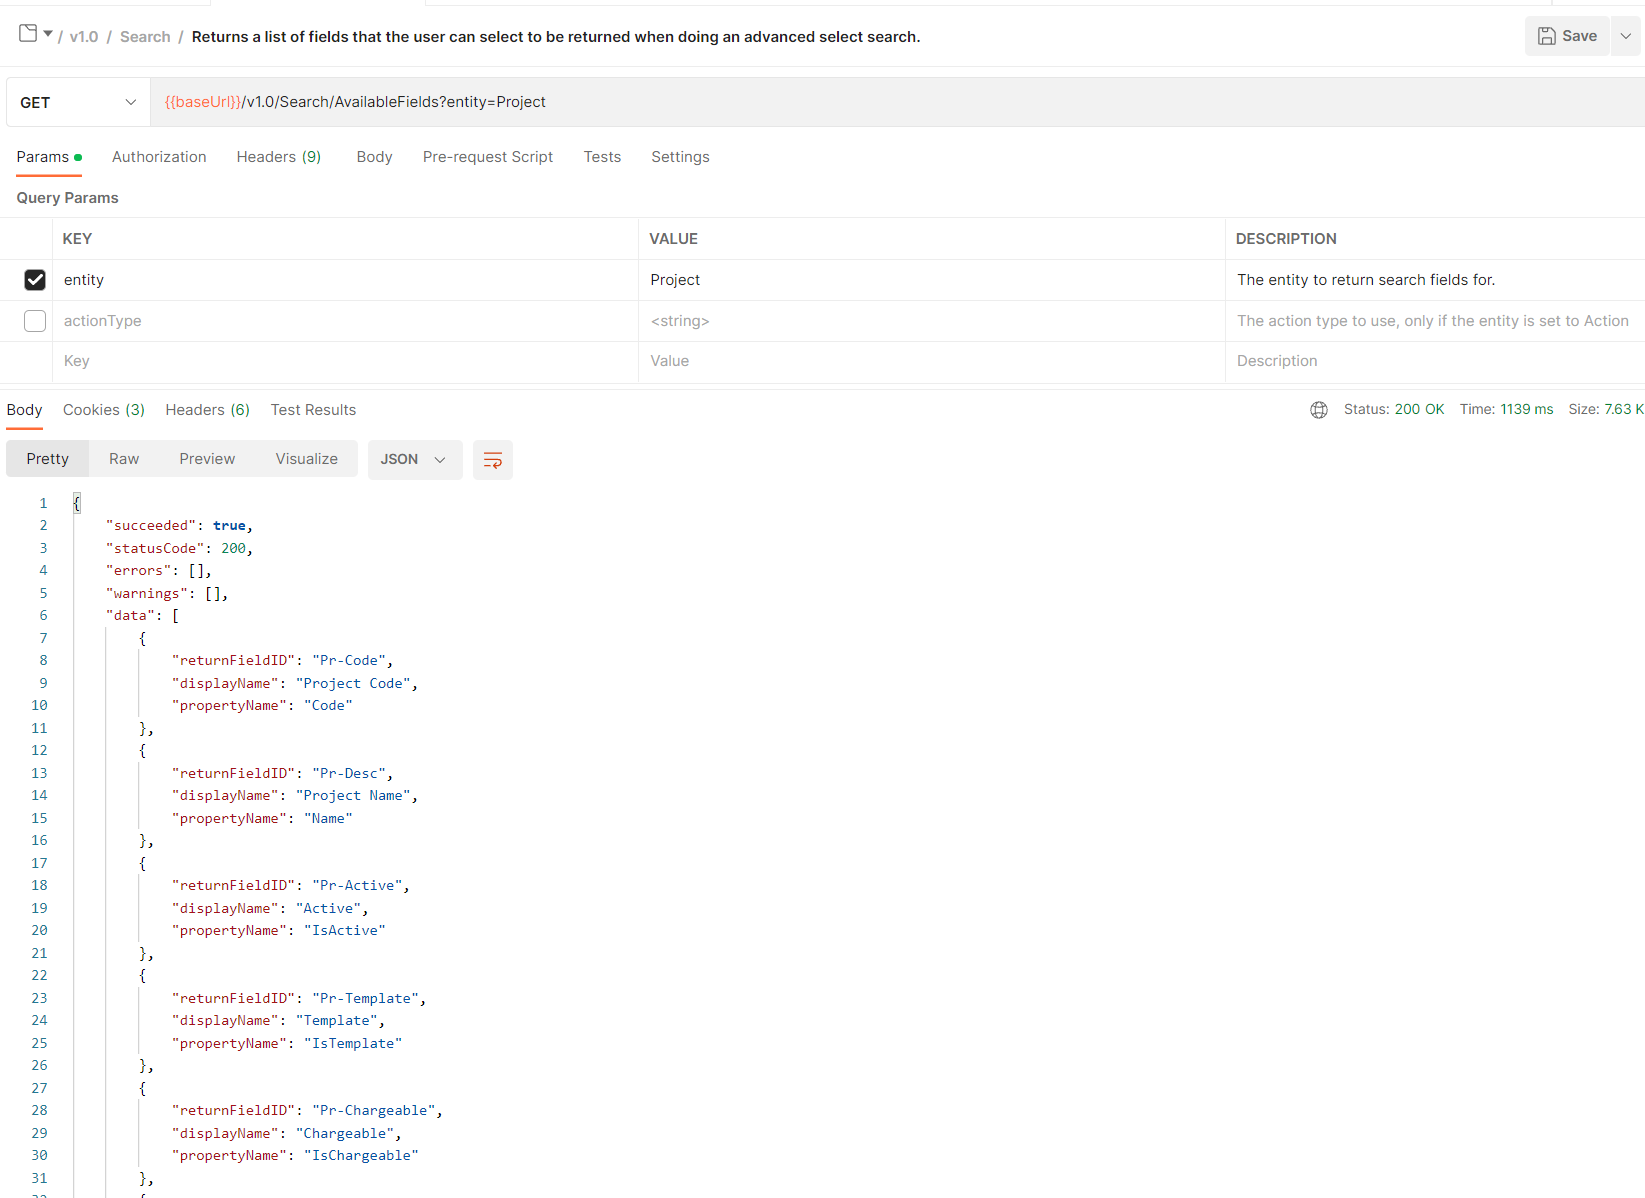
Task: Open the Pre-request Script tab
Action: tap(488, 157)
